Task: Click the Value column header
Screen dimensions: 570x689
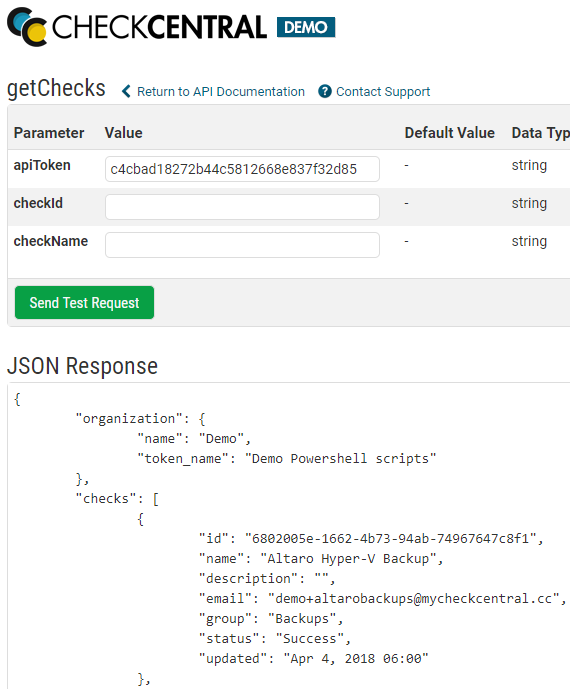Action: click(123, 133)
